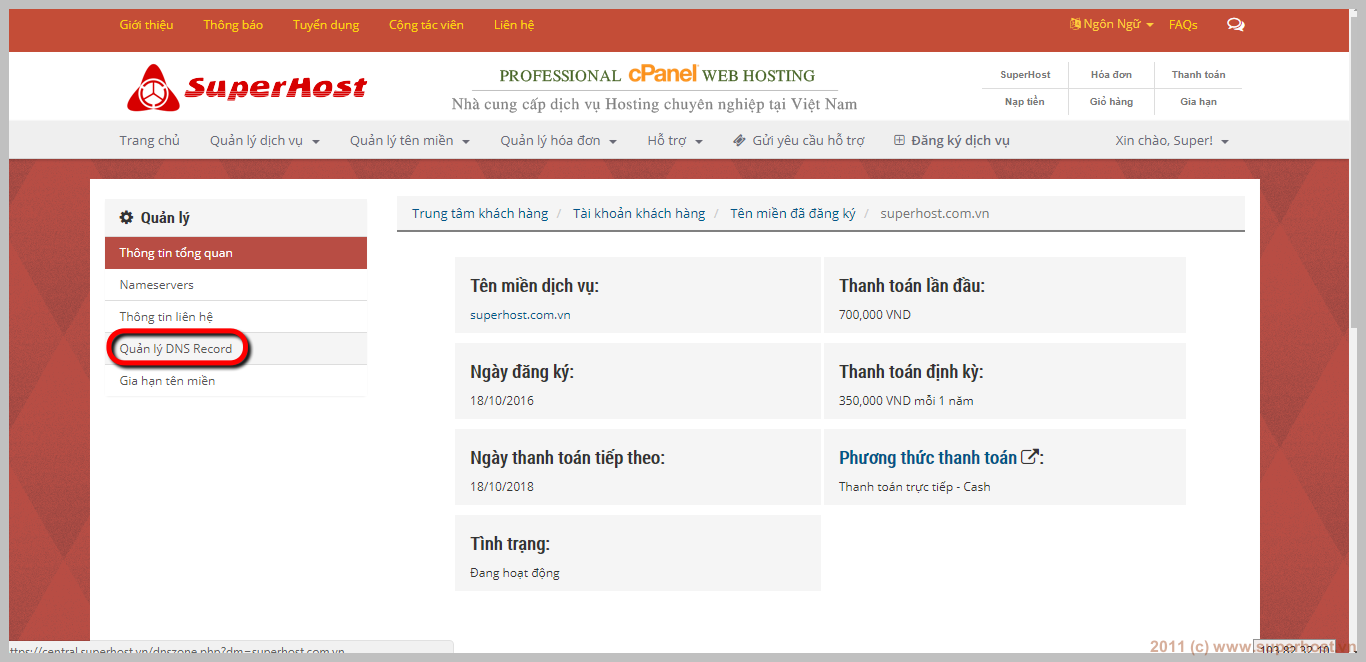Screen dimensions: 1366x662
Task: Open the Liên hệ top link
Action: click(x=514, y=25)
